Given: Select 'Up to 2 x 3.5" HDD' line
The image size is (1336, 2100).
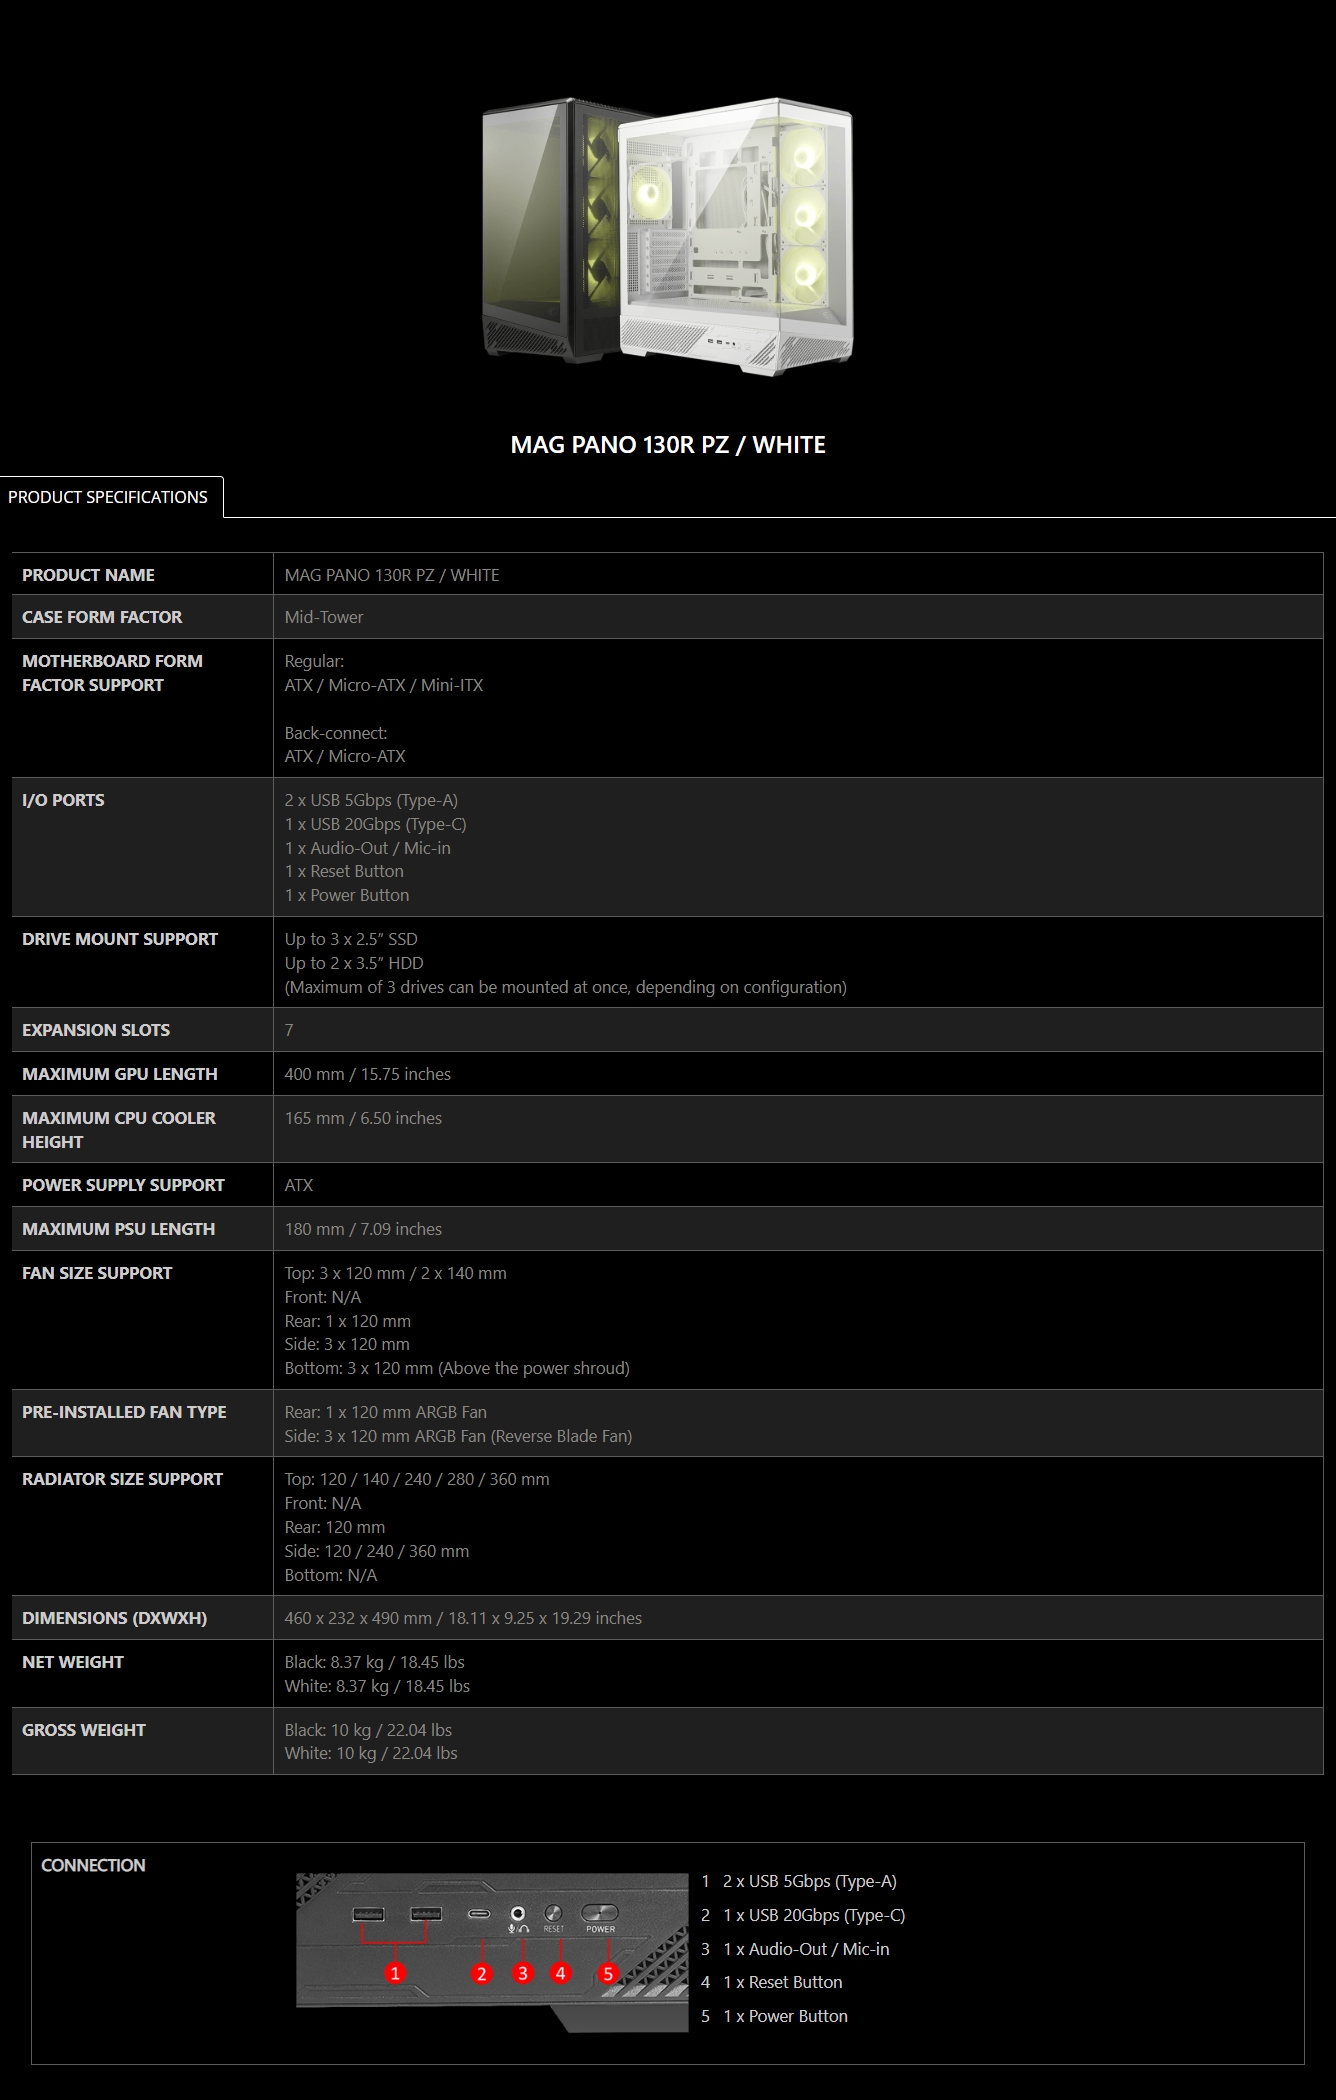Looking at the screenshot, I should tap(354, 963).
